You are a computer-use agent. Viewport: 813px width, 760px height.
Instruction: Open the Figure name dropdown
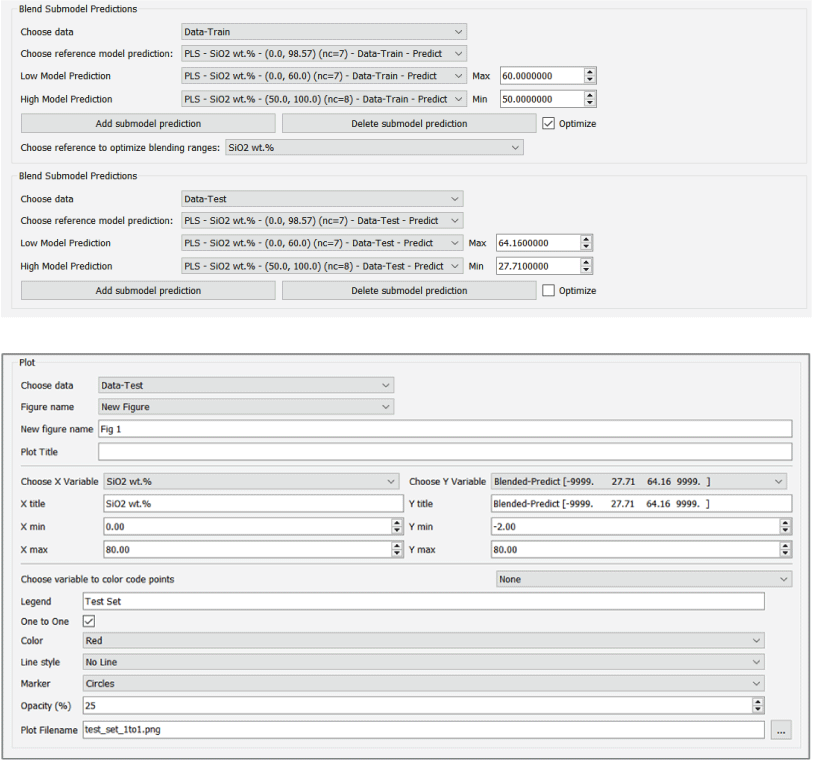[245, 407]
